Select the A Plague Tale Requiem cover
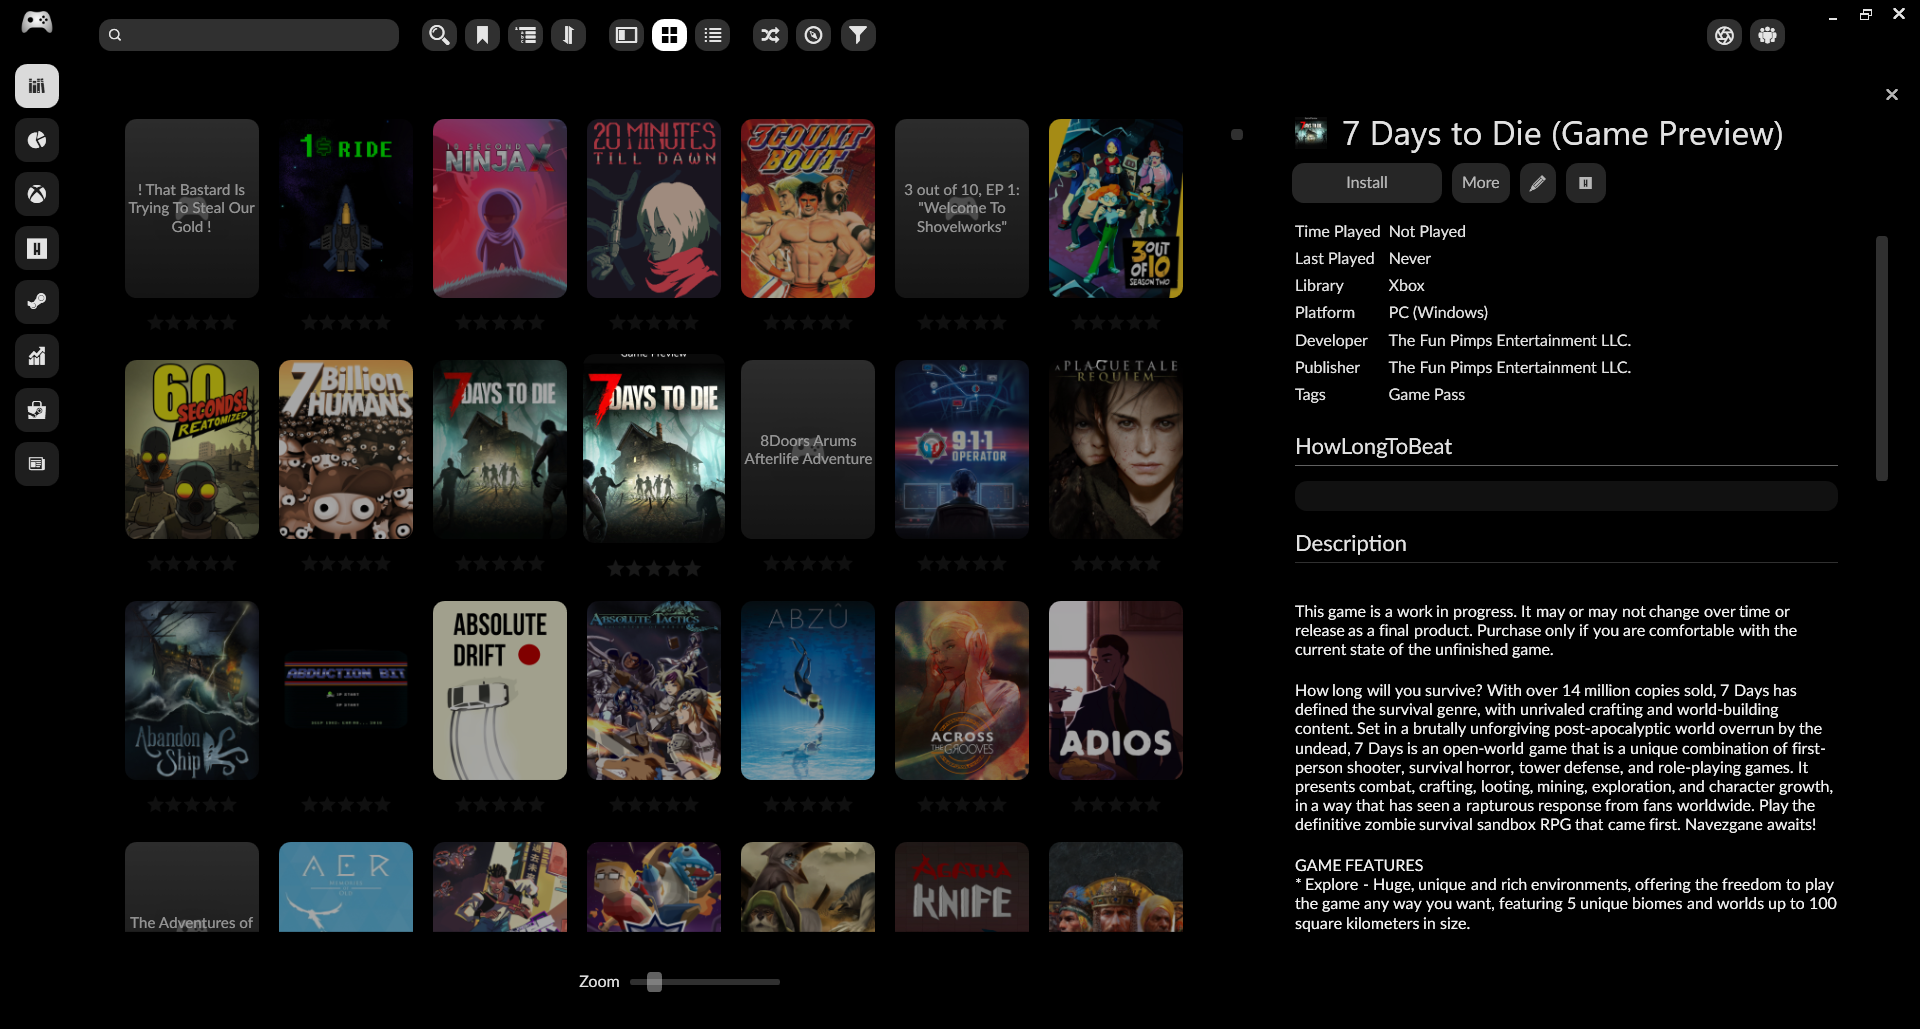Image resolution: width=1920 pixels, height=1029 pixels. click(1116, 450)
